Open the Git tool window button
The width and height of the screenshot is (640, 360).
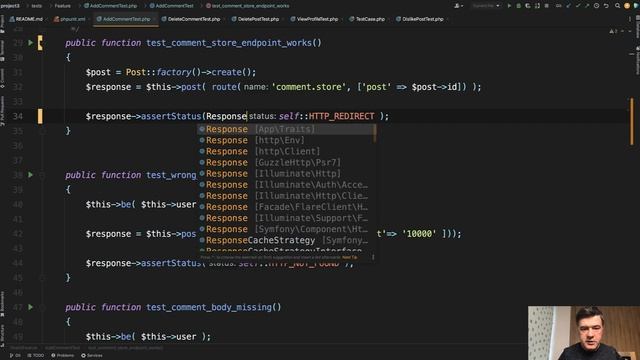[15, 356]
